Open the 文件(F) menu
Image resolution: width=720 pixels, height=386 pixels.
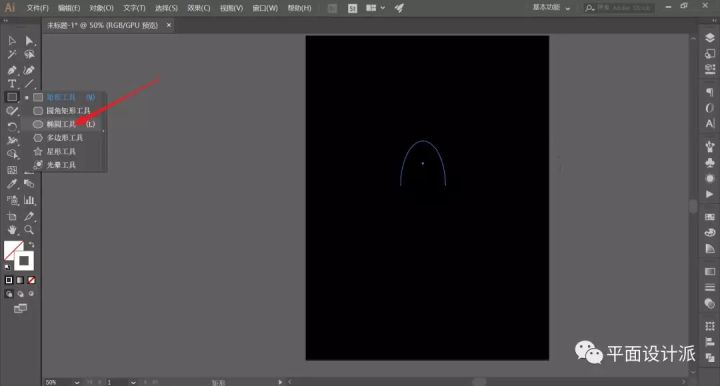[37, 8]
